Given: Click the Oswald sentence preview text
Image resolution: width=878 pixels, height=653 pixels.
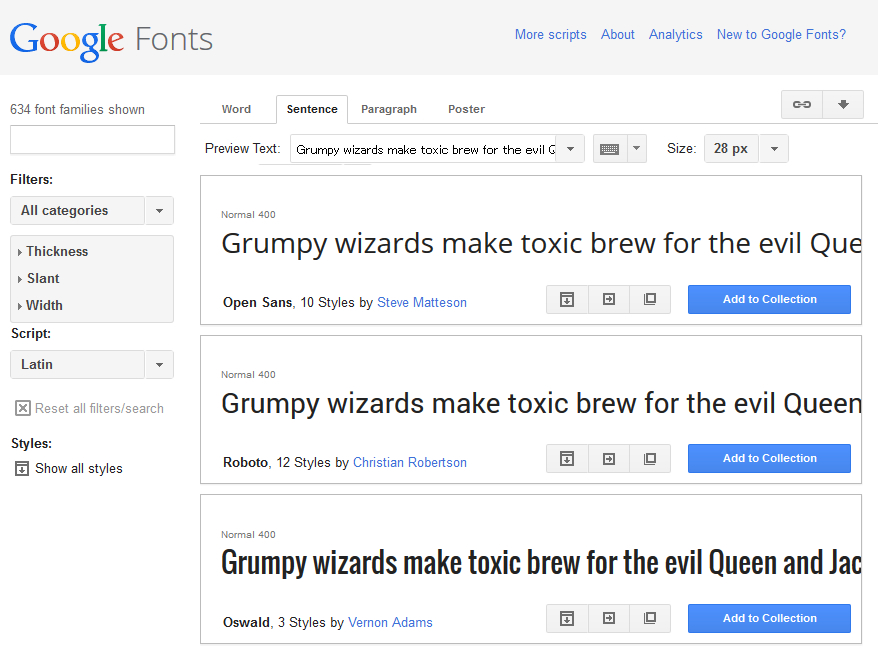Looking at the screenshot, I should point(541,563).
